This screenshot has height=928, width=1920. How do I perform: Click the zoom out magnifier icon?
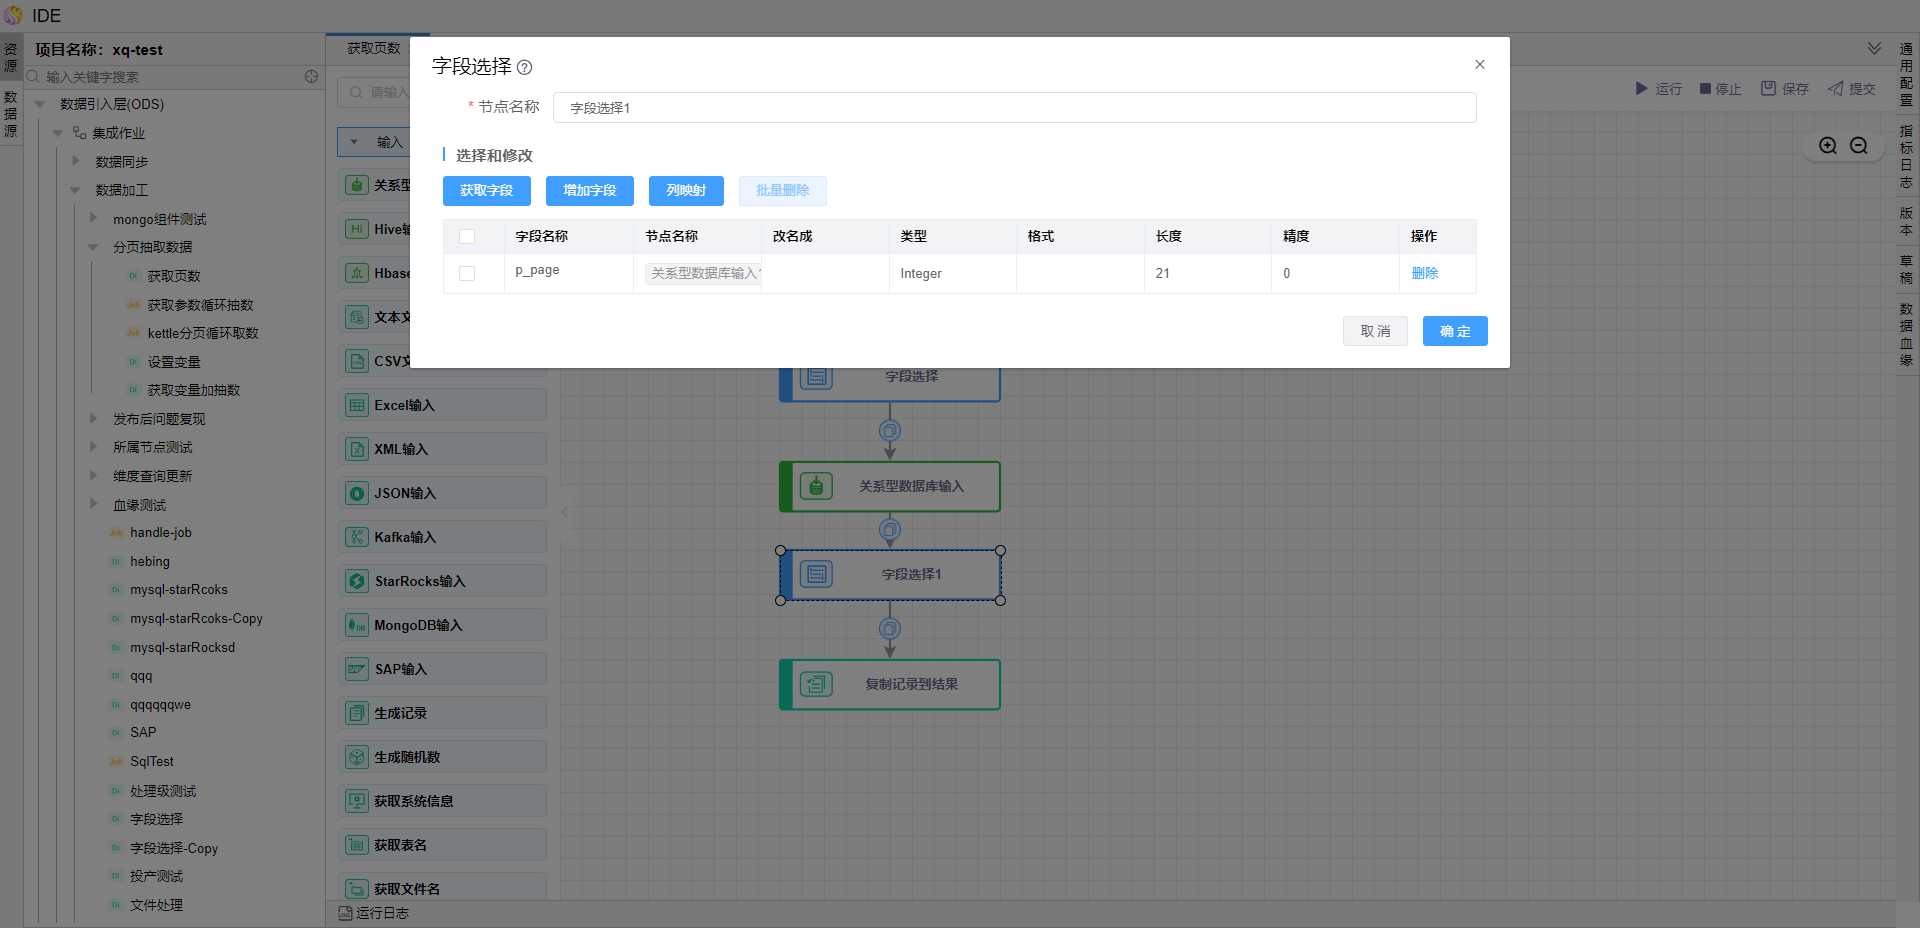(1858, 146)
